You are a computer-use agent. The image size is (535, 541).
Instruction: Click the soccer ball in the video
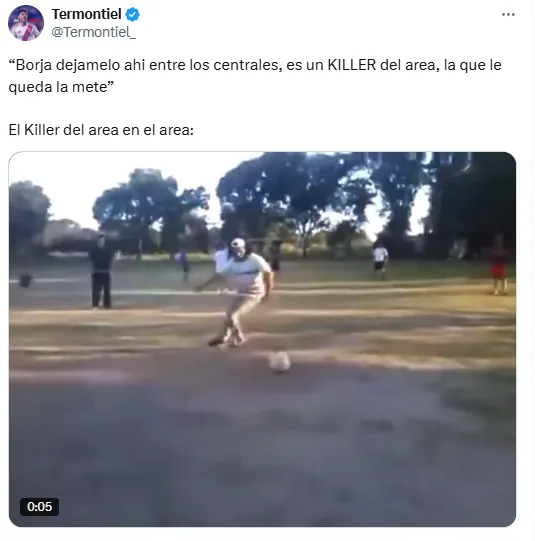(280, 361)
